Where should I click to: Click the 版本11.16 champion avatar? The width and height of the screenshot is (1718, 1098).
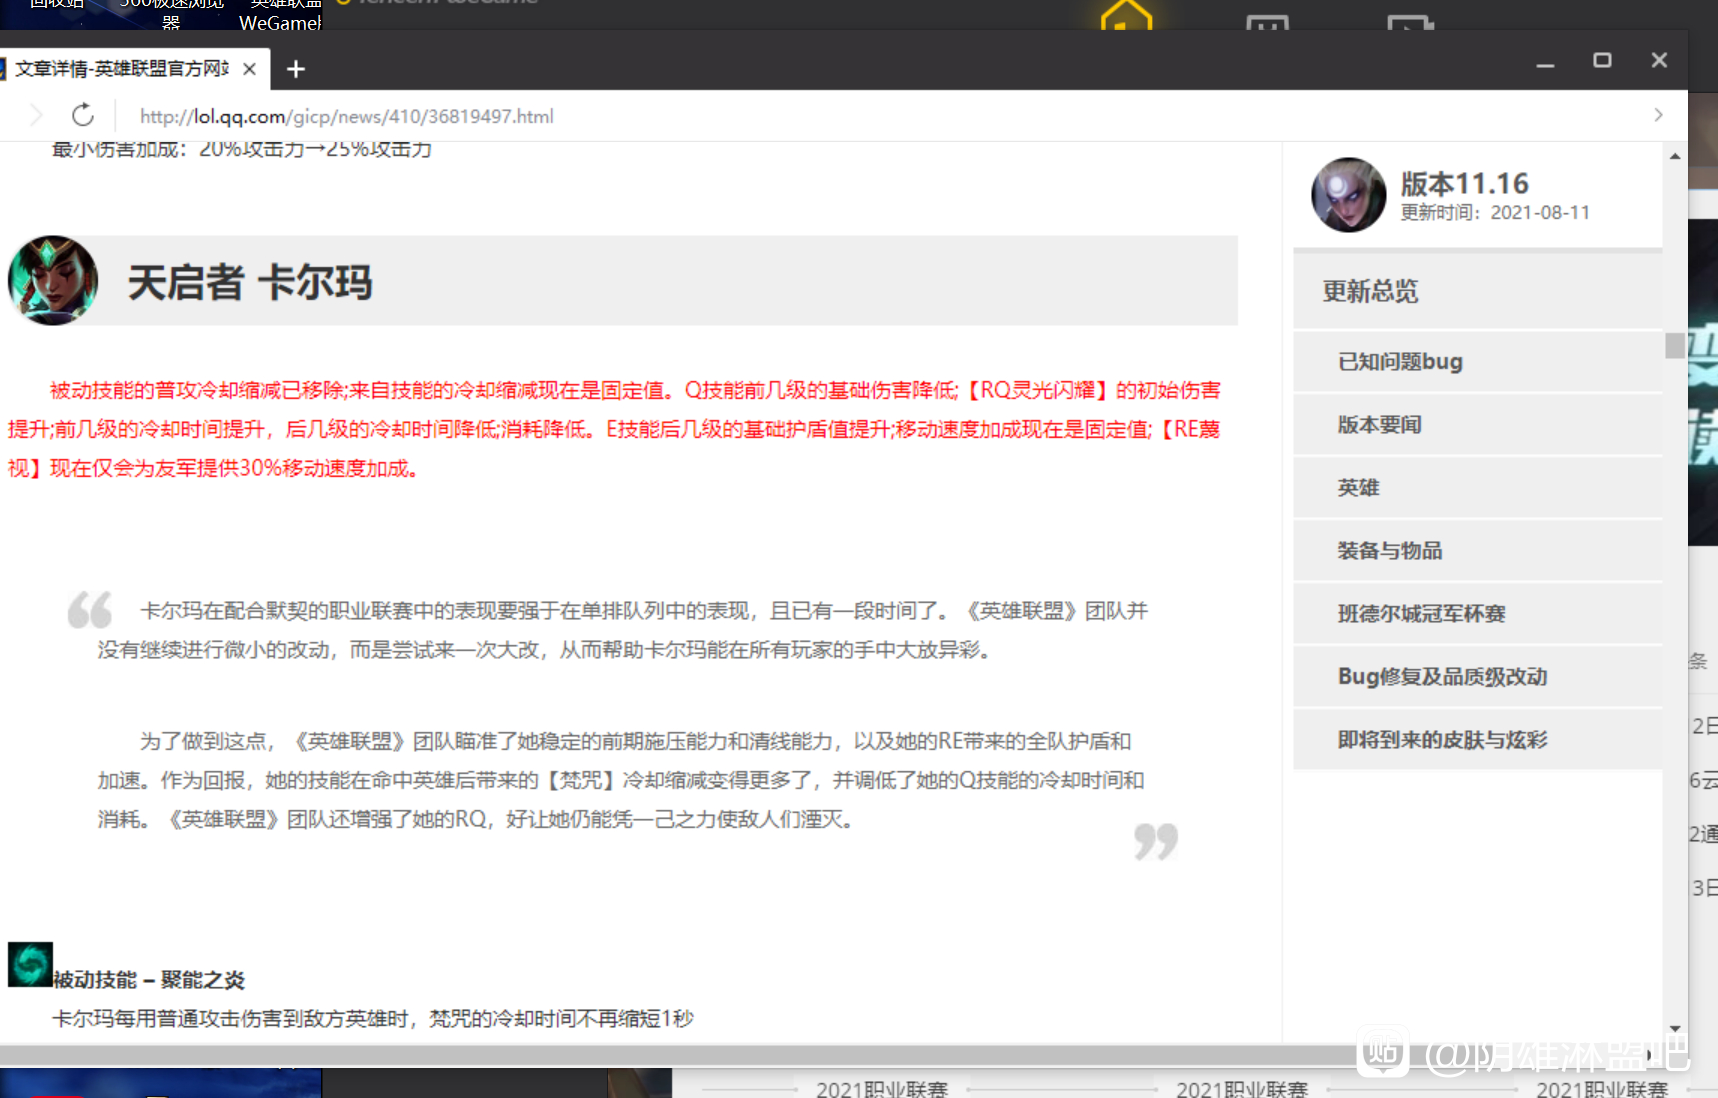pos(1348,194)
